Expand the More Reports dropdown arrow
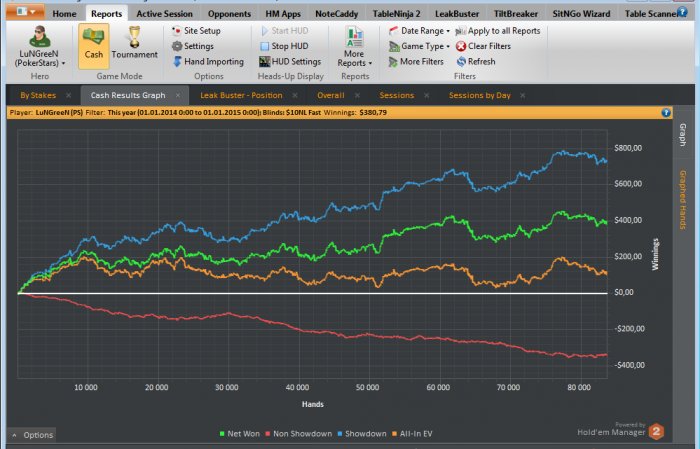 (x=370, y=63)
